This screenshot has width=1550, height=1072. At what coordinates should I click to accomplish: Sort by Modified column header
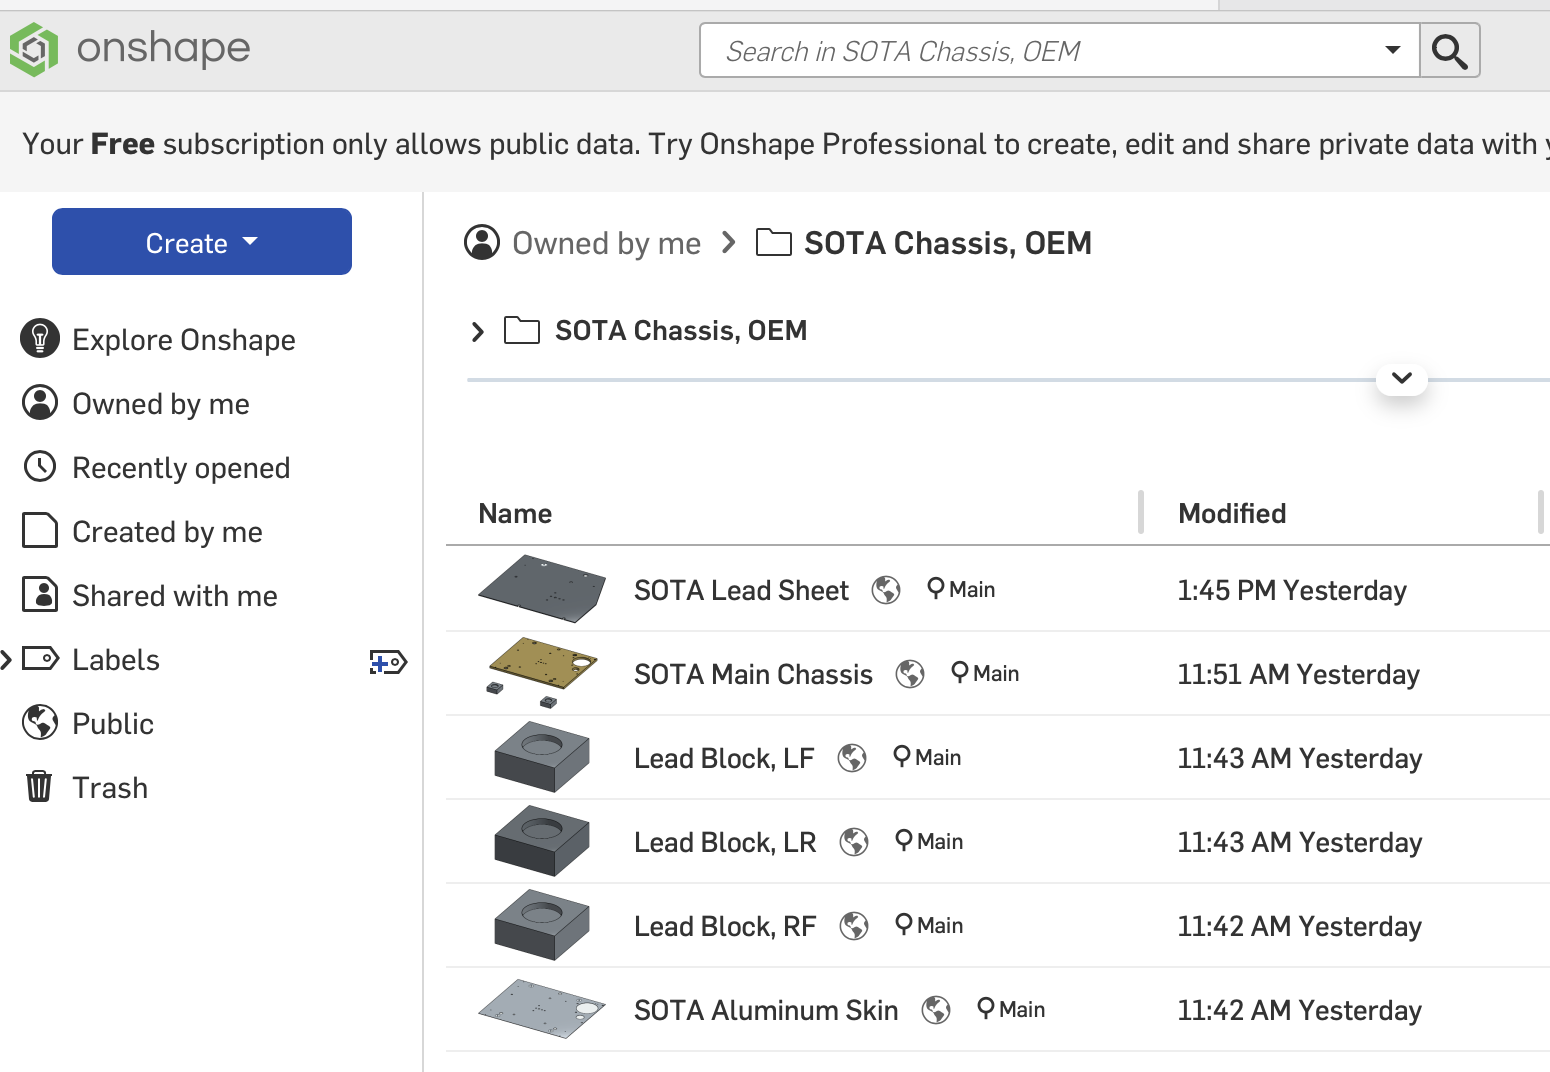coord(1232,514)
